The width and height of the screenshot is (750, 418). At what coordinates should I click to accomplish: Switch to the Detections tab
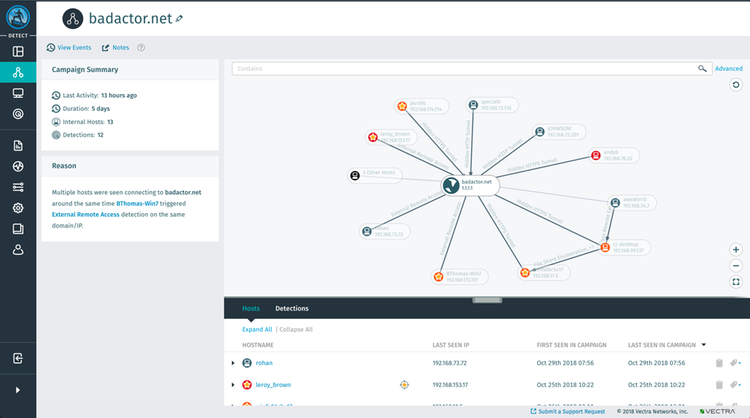pyautogui.click(x=292, y=309)
